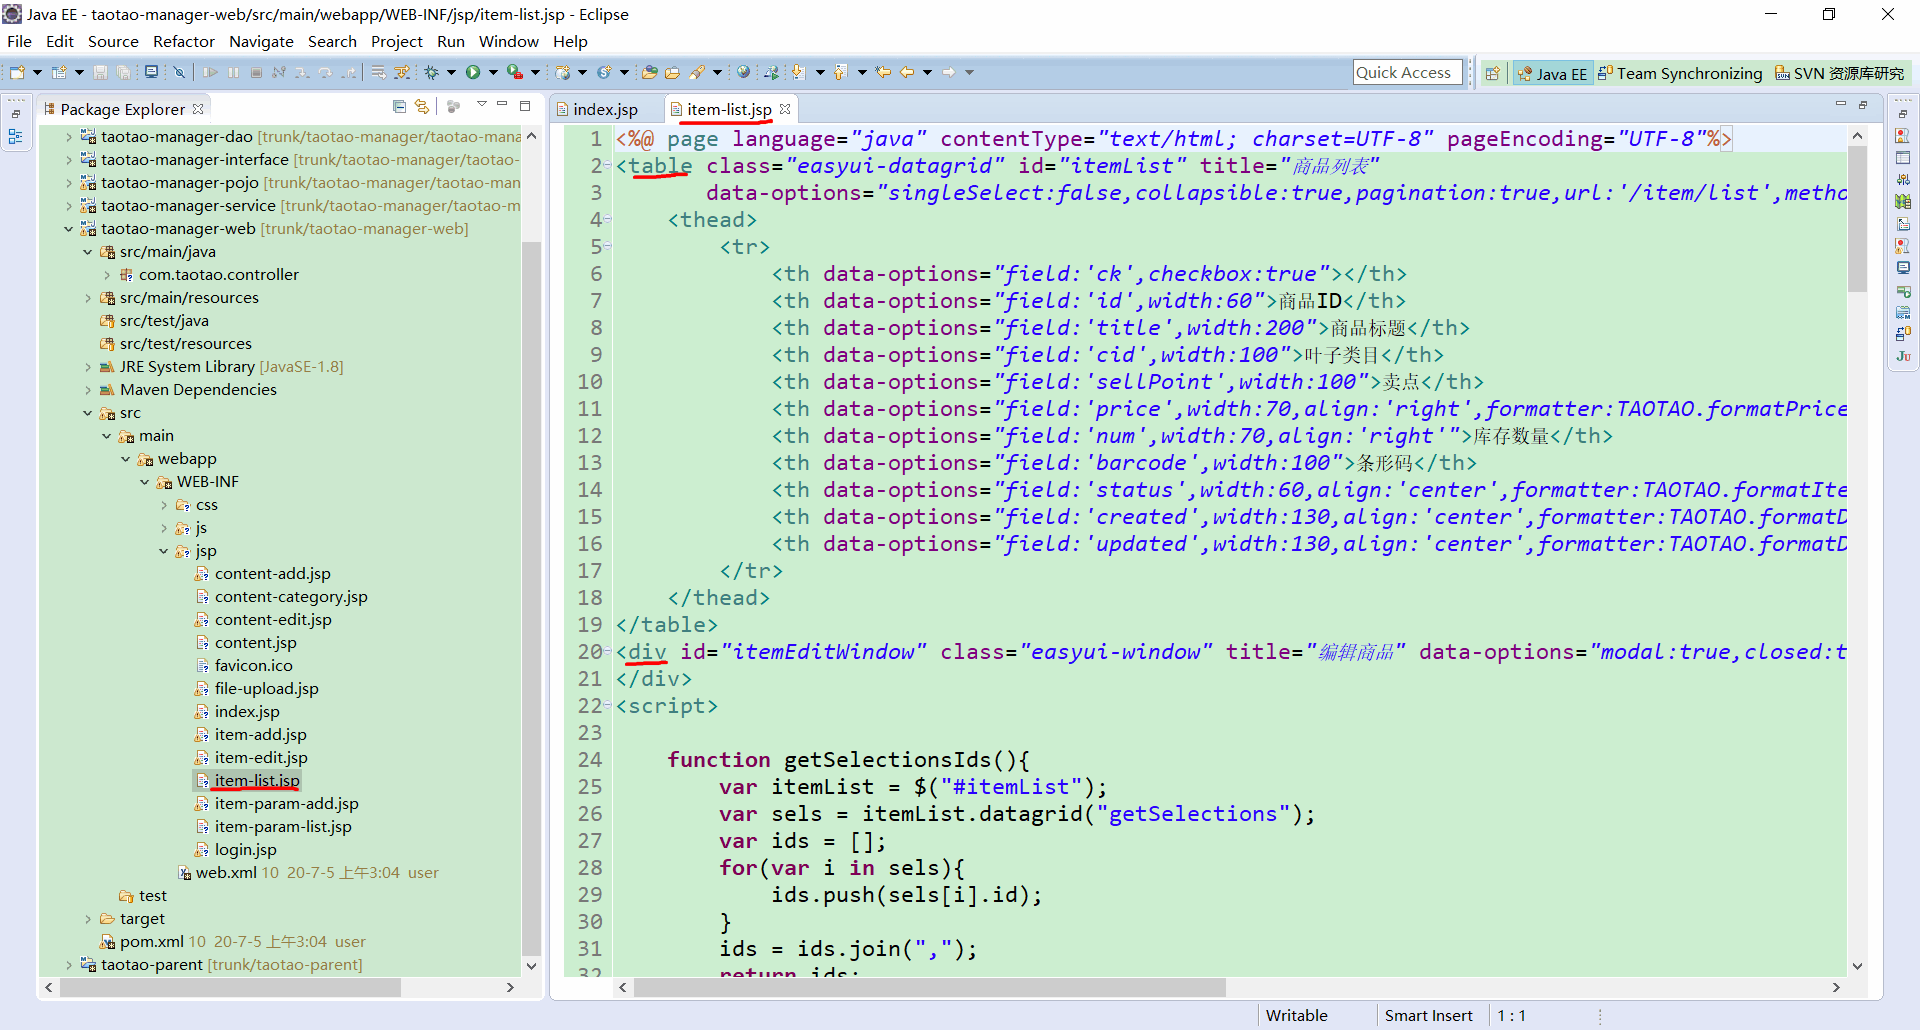Switch to the Java EE perspective

coord(1552,73)
